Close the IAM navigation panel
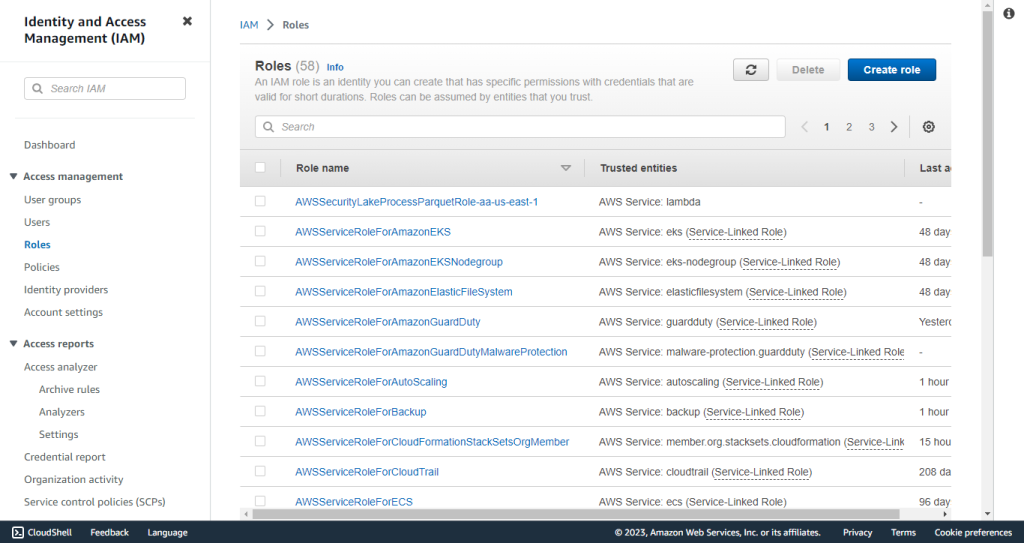This screenshot has width=1024, height=543. [187, 22]
